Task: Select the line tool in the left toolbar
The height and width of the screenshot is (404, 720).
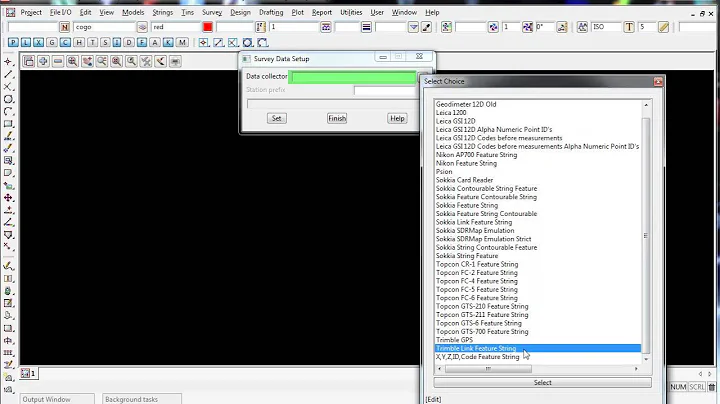Action: click(x=8, y=74)
